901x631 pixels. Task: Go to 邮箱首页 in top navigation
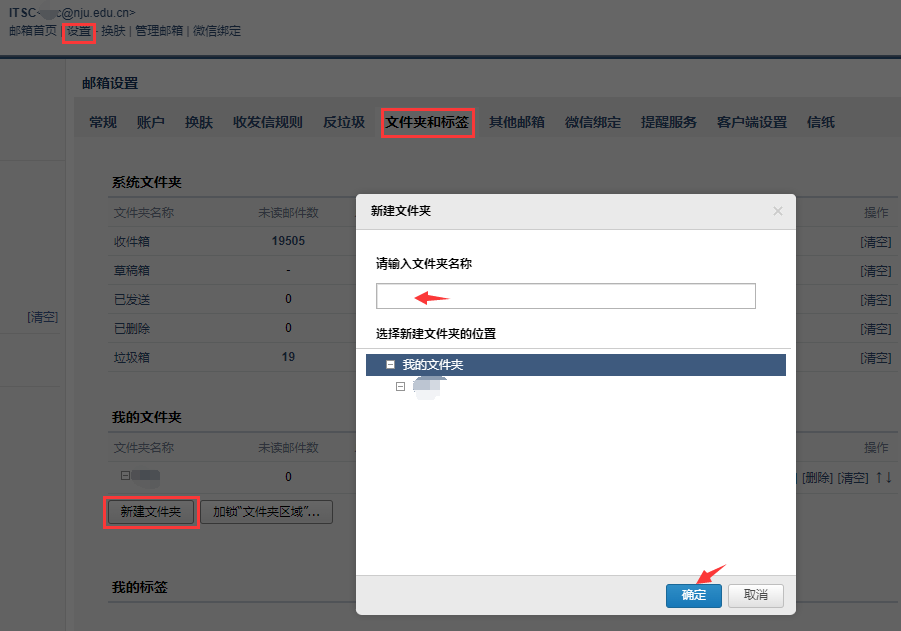pyautogui.click(x=32, y=31)
